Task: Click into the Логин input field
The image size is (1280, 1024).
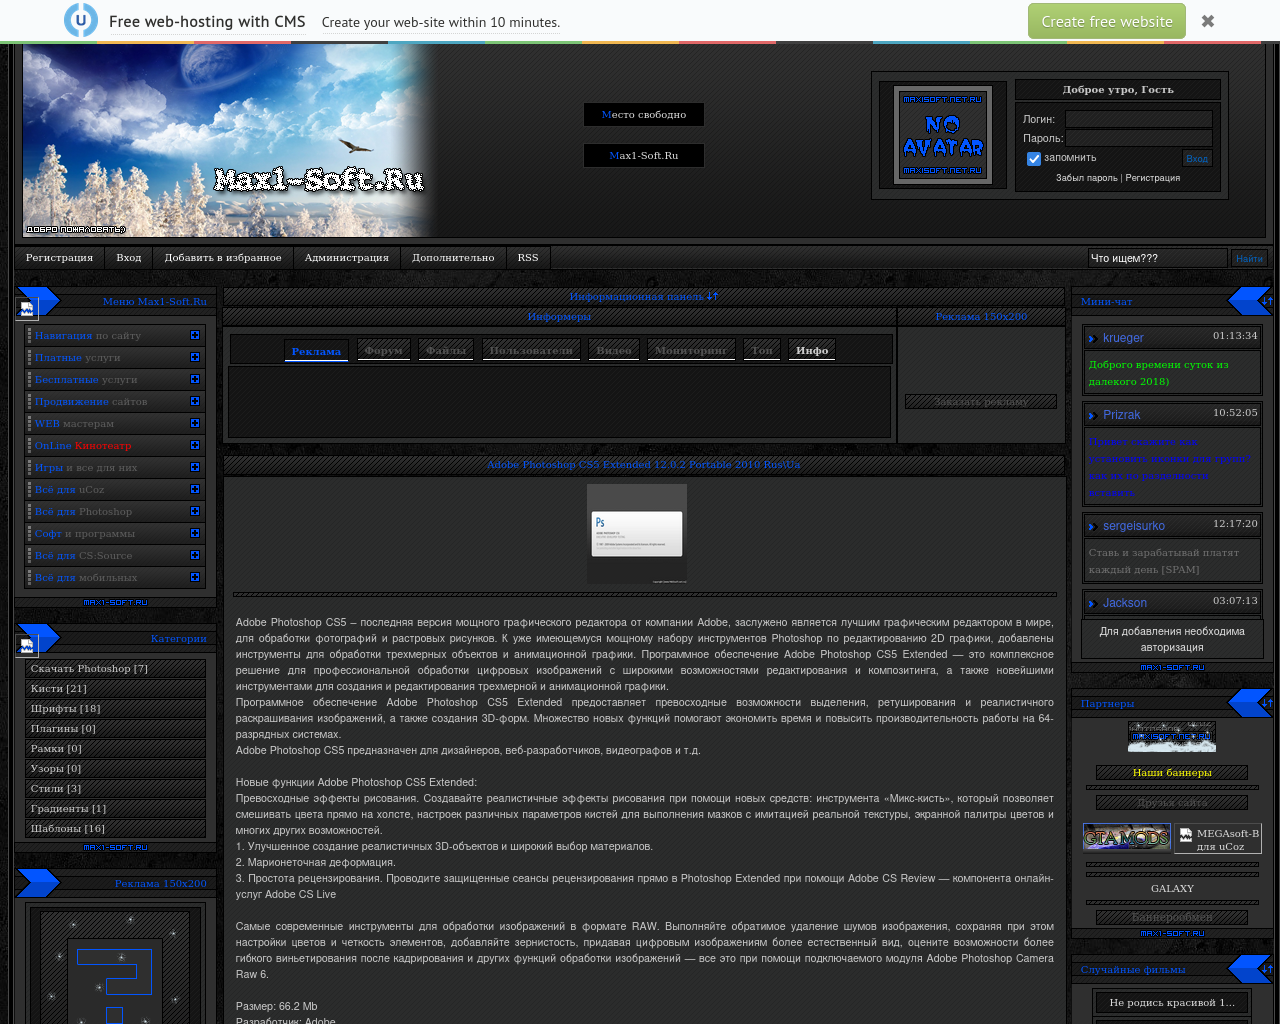Action: [1138, 119]
